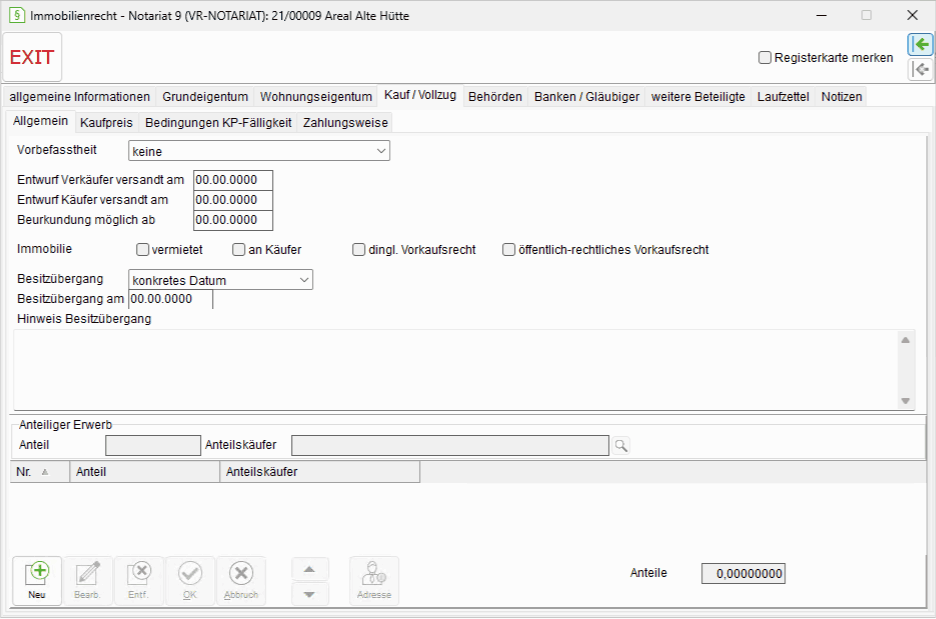Open the Zahlungsweise sub-tab

346,122
